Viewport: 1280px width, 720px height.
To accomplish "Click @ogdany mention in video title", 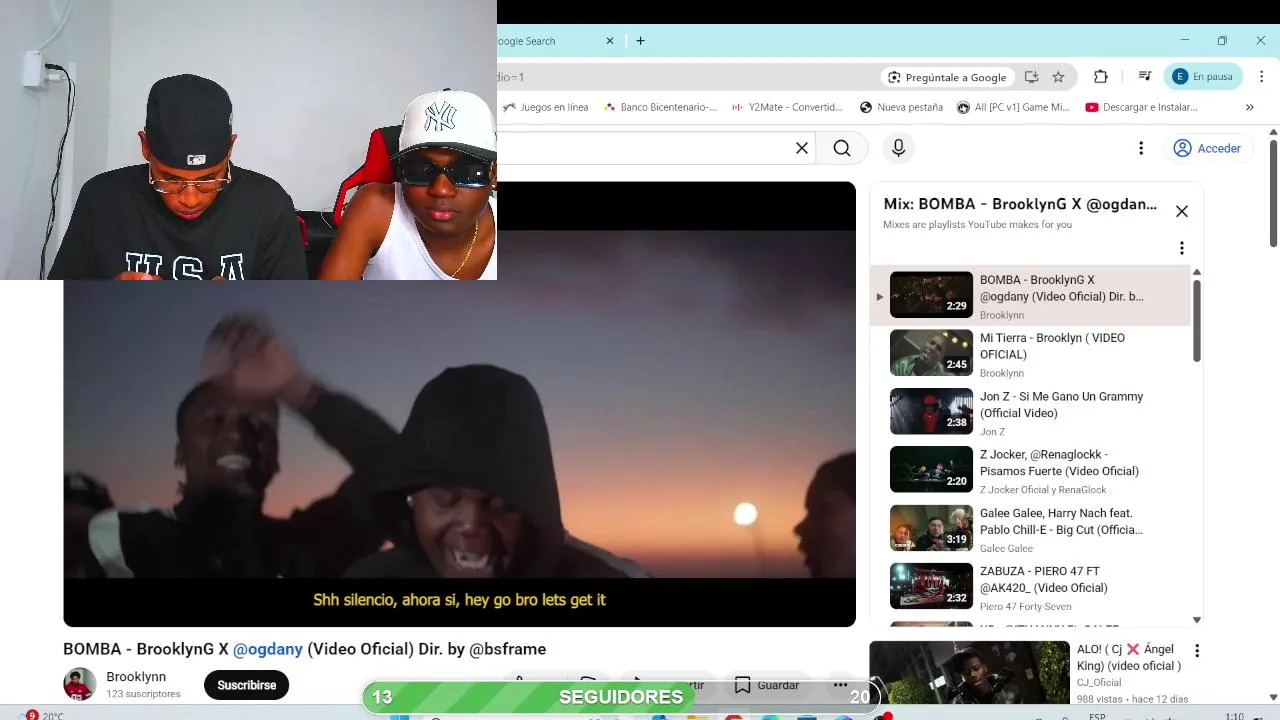I will click(268, 649).
